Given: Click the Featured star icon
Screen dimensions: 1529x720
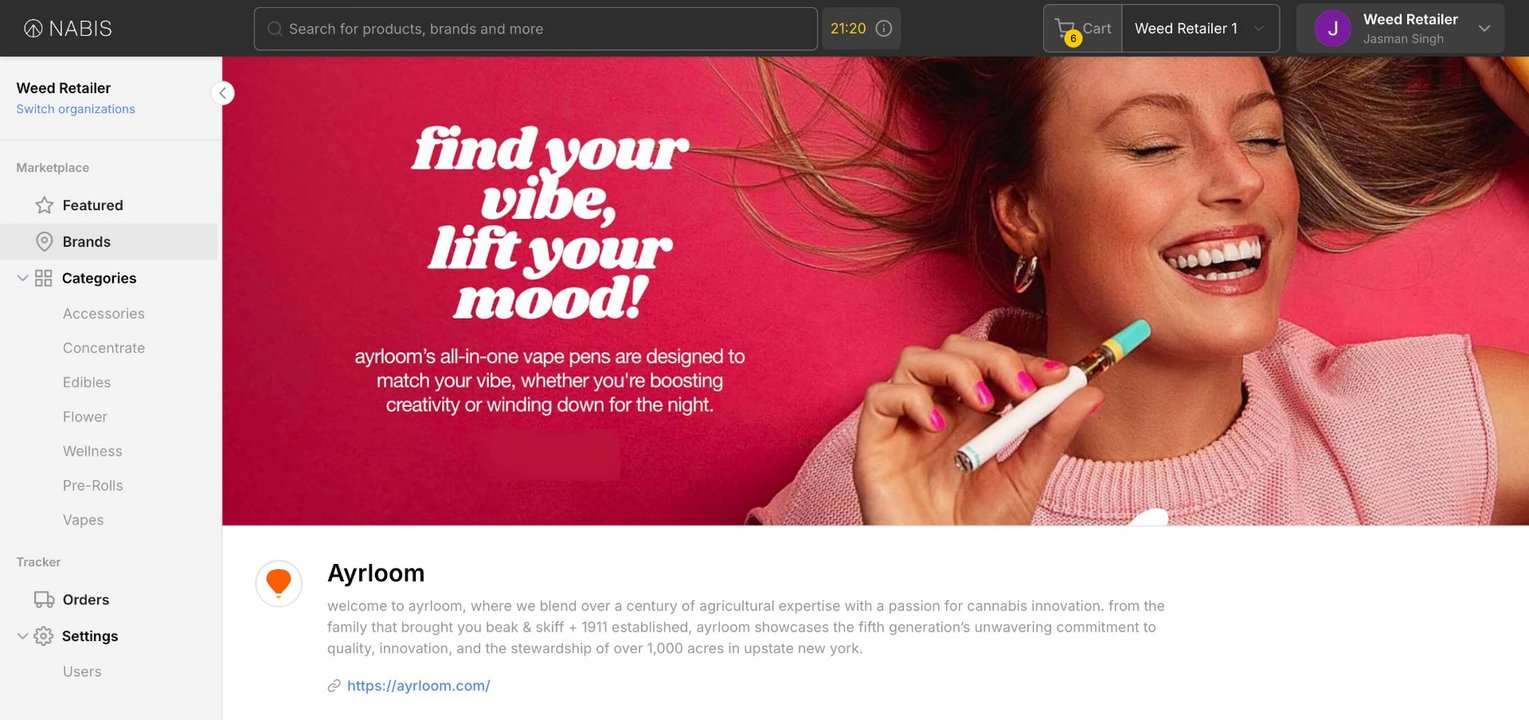Looking at the screenshot, I should click(x=44, y=205).
